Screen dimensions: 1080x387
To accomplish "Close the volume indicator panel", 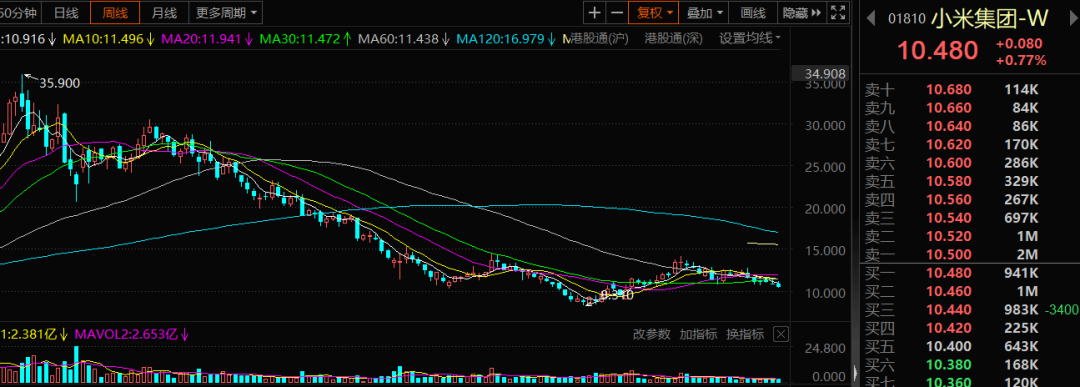I will 780,335.
